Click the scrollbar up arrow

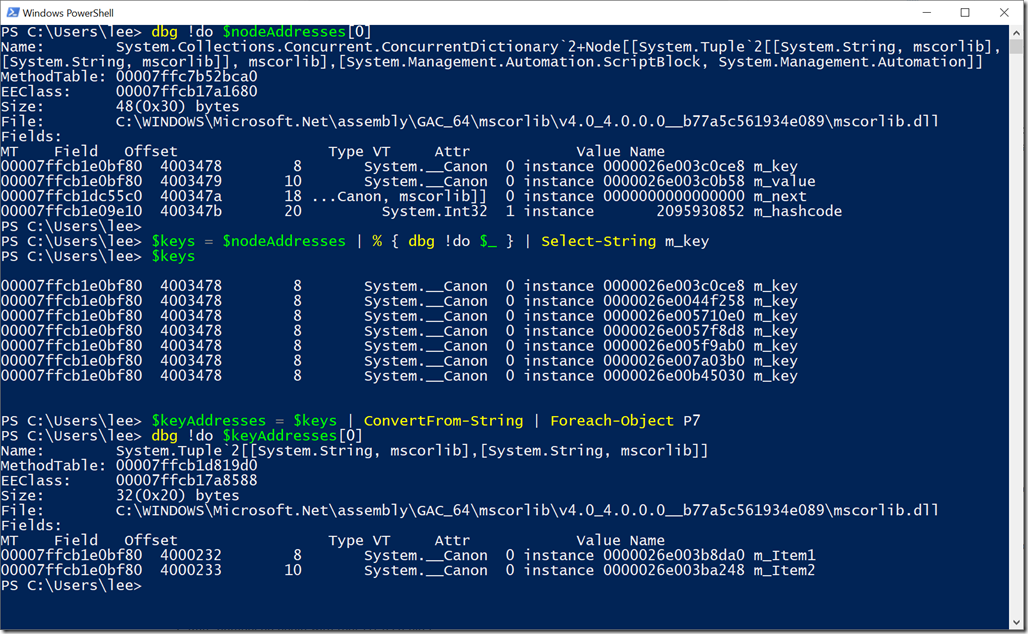(1016, 31)
